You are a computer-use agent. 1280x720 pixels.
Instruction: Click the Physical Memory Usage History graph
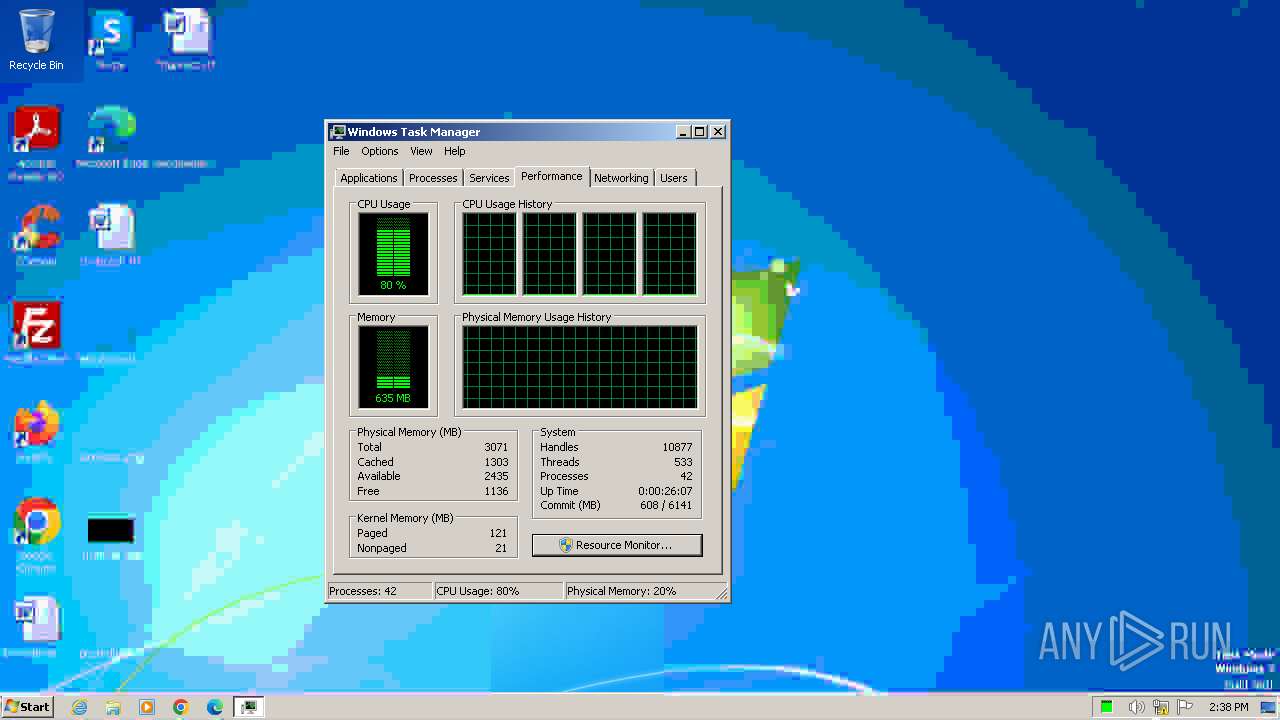pos(579,367)
